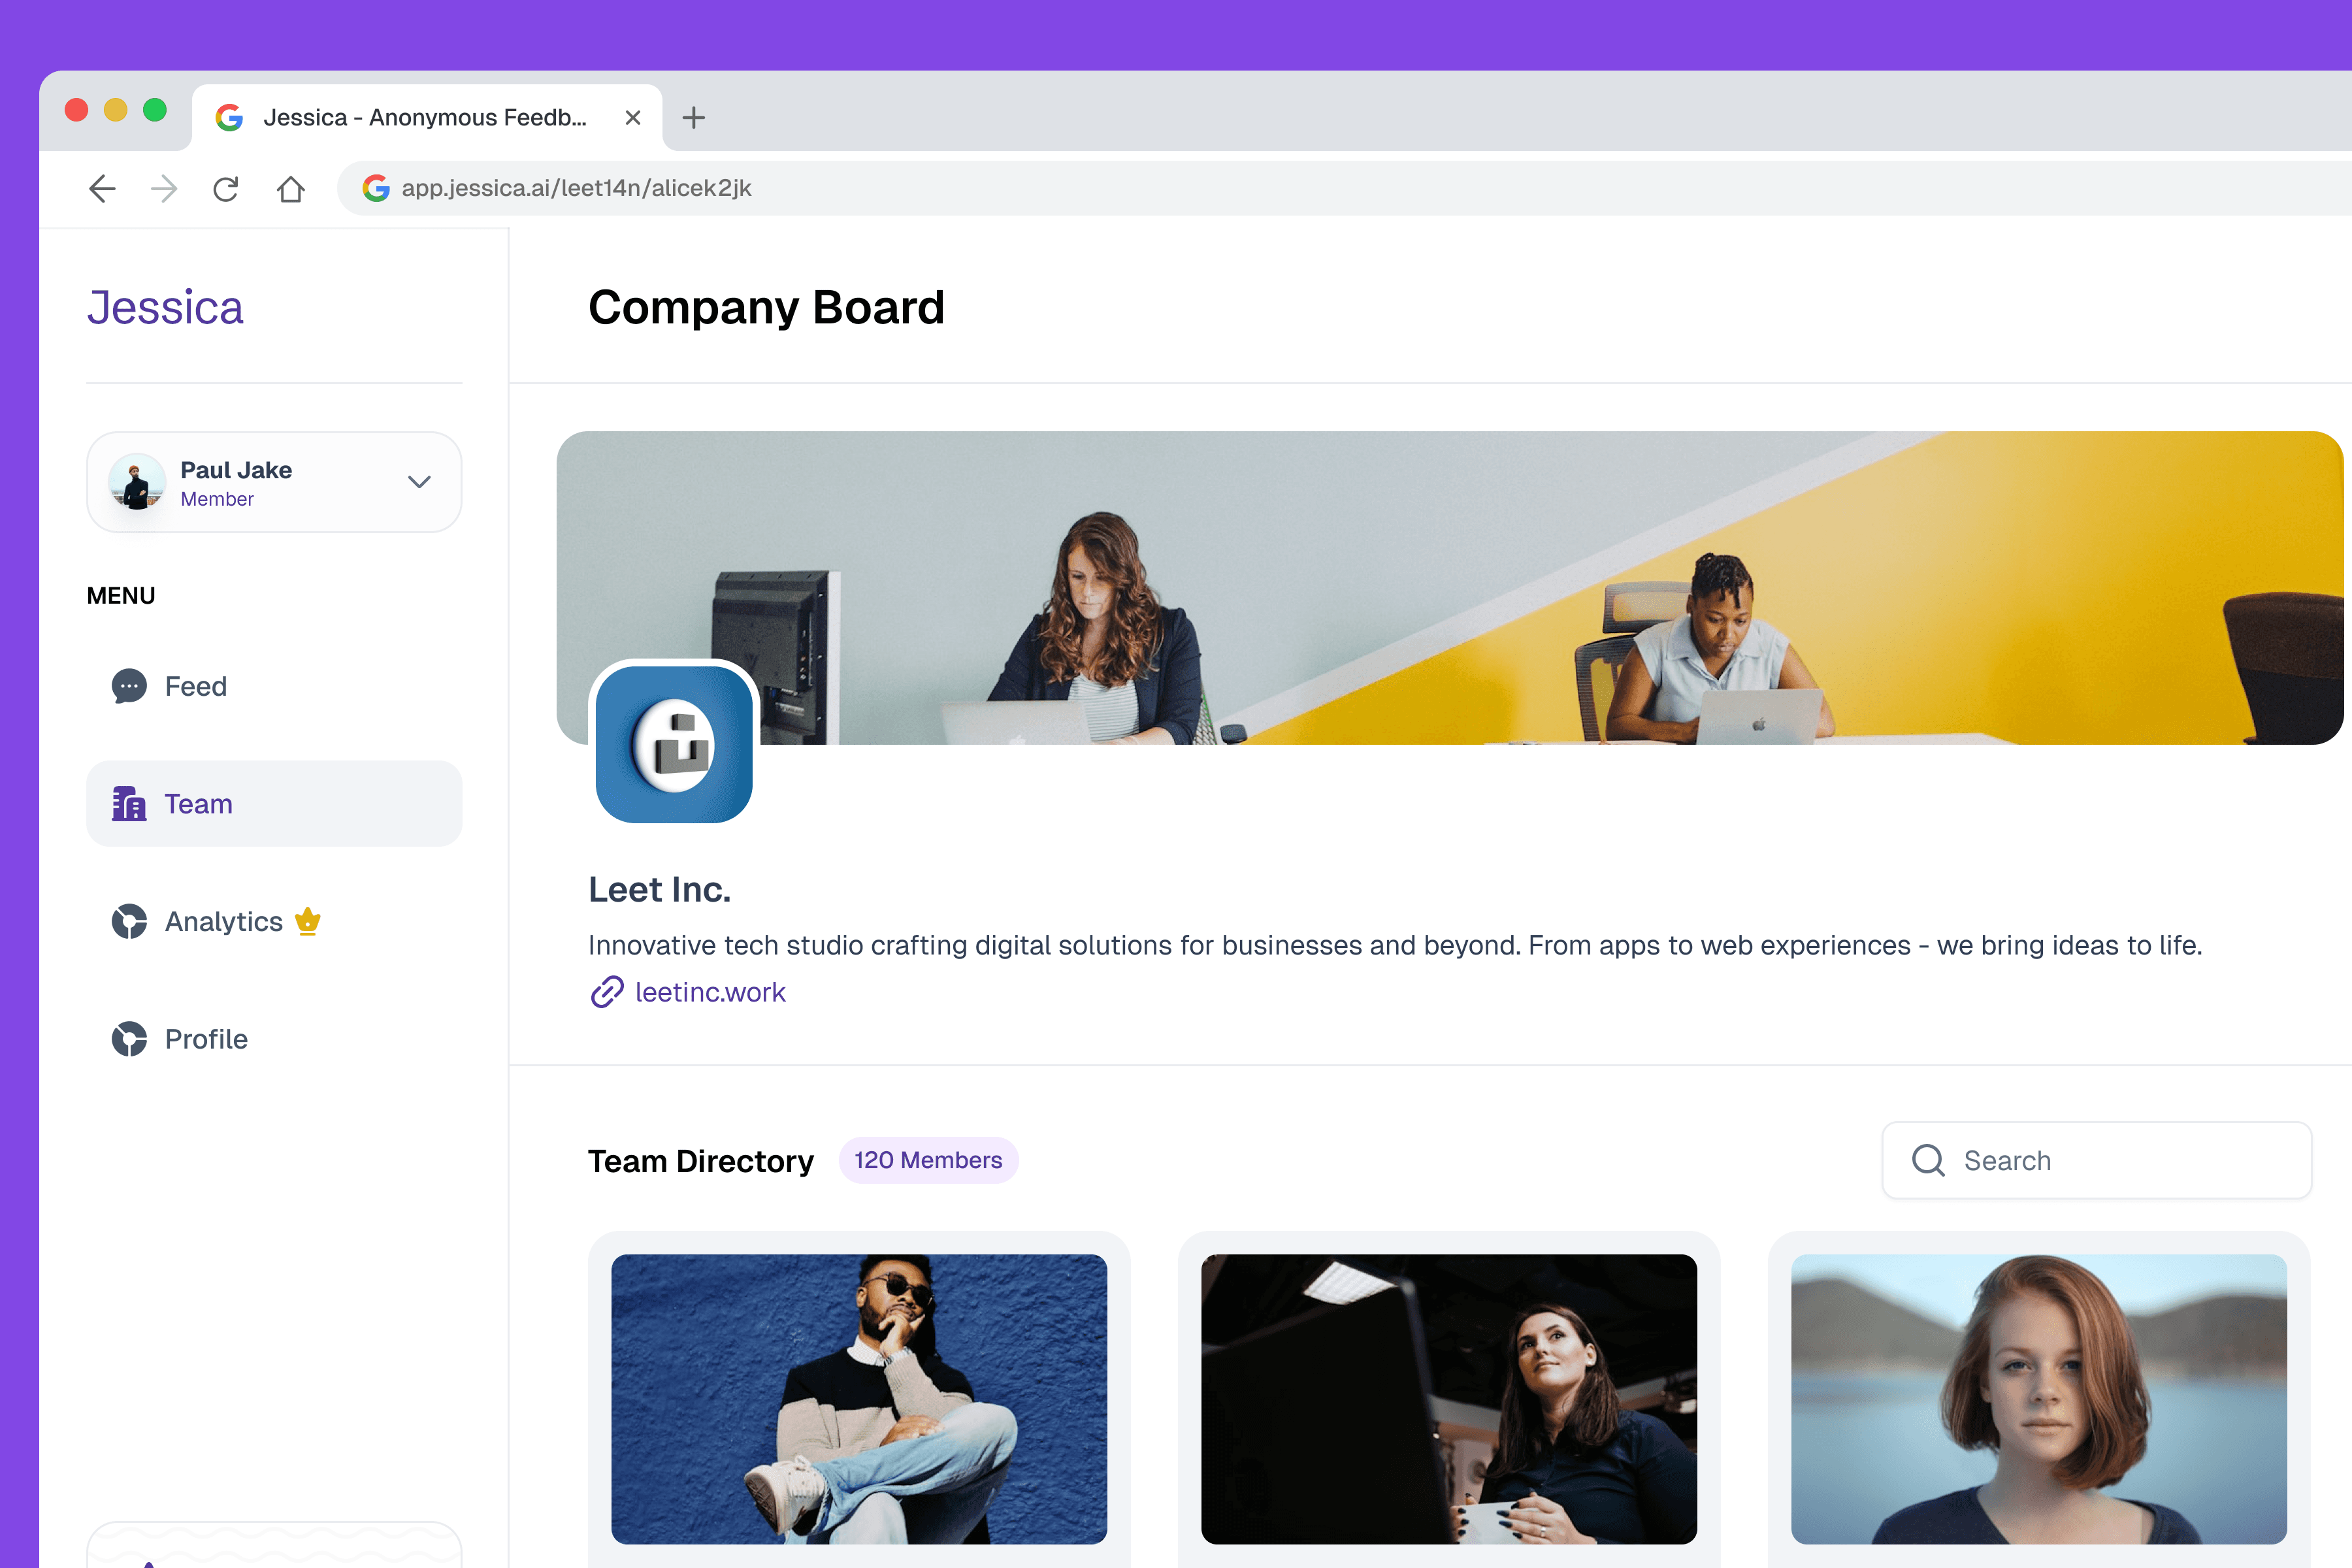The image size is (2352, 1568).
Task: Click the Profile sidebar icon
Action: click(x=129, y=1039)
